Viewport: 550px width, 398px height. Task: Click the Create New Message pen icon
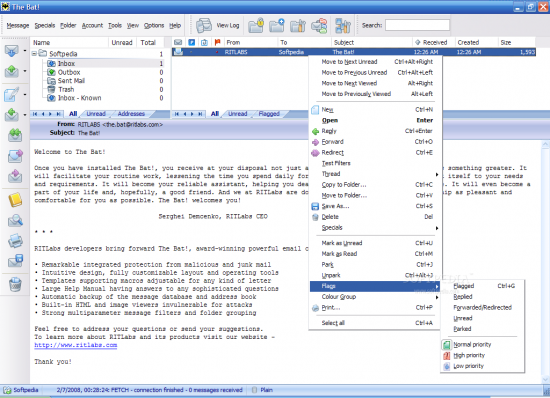point(12,94)
